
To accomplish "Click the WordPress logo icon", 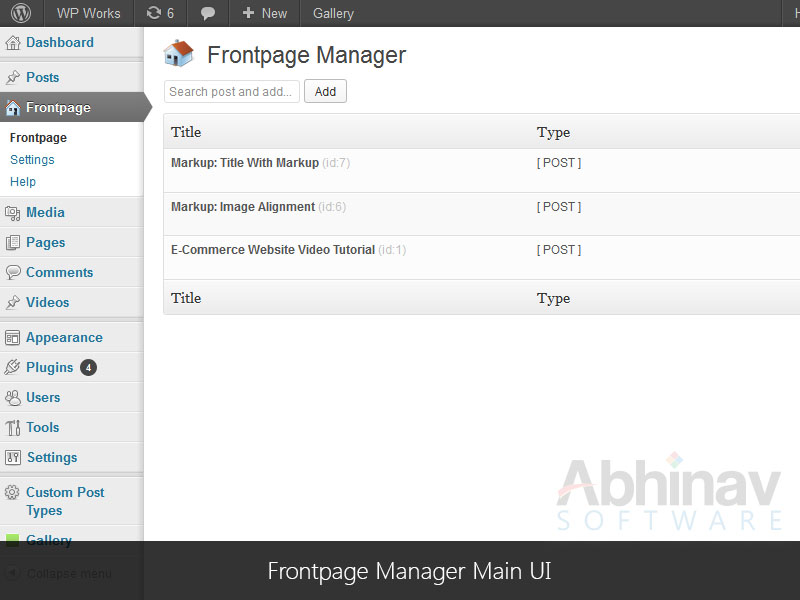I will click(x=22, y=13).
